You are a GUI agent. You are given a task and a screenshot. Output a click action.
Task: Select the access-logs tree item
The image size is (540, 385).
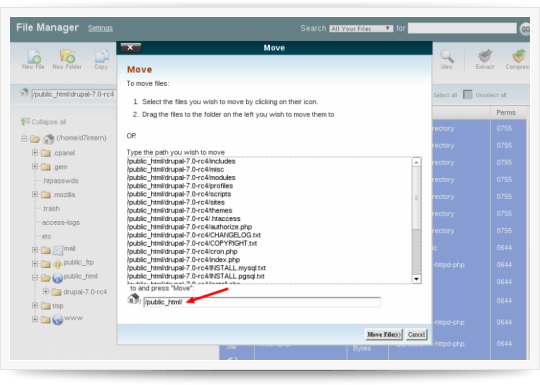point(61,222)
